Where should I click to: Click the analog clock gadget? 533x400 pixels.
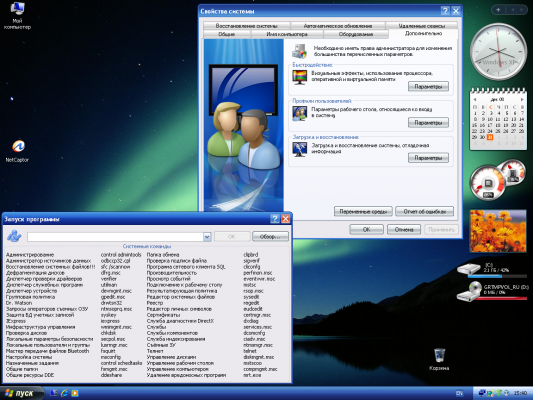click(x=498, y=52)
